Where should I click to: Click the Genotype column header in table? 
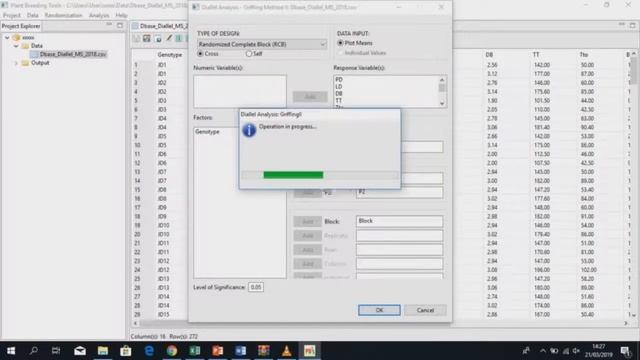coord(170,55)
